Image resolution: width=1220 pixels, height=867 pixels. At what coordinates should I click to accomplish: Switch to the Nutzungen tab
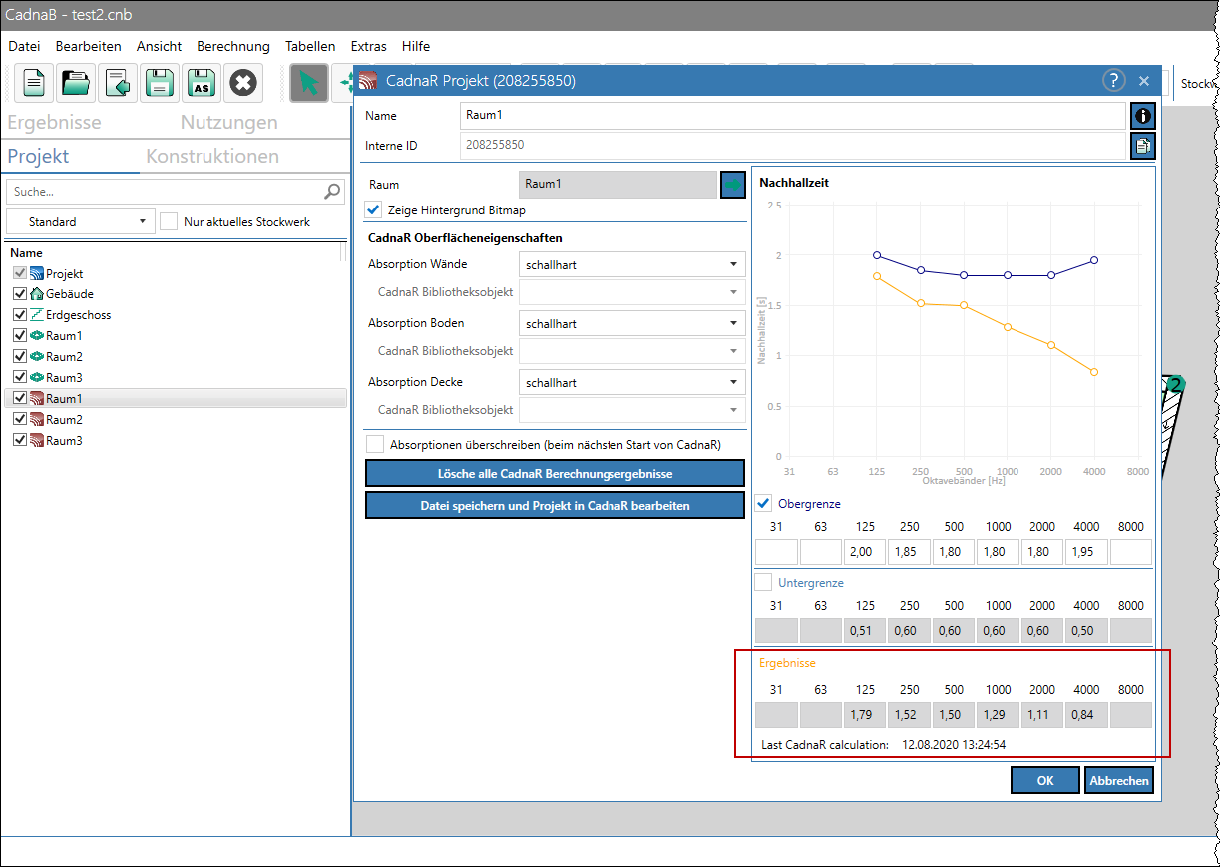pyautogui.click(x=229, y=123)
